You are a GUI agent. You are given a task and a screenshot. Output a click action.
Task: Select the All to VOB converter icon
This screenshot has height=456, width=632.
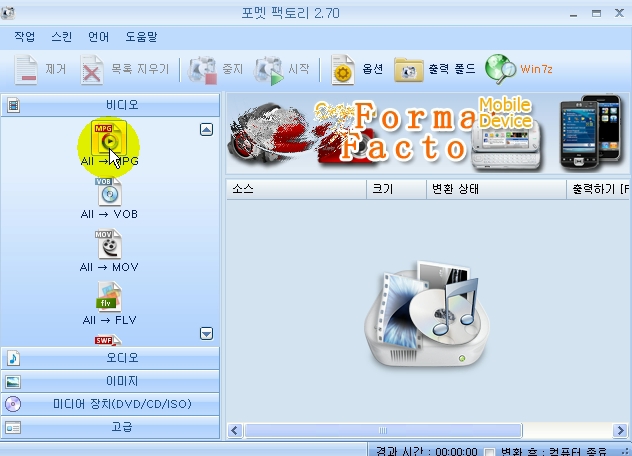tap(109, 192)
